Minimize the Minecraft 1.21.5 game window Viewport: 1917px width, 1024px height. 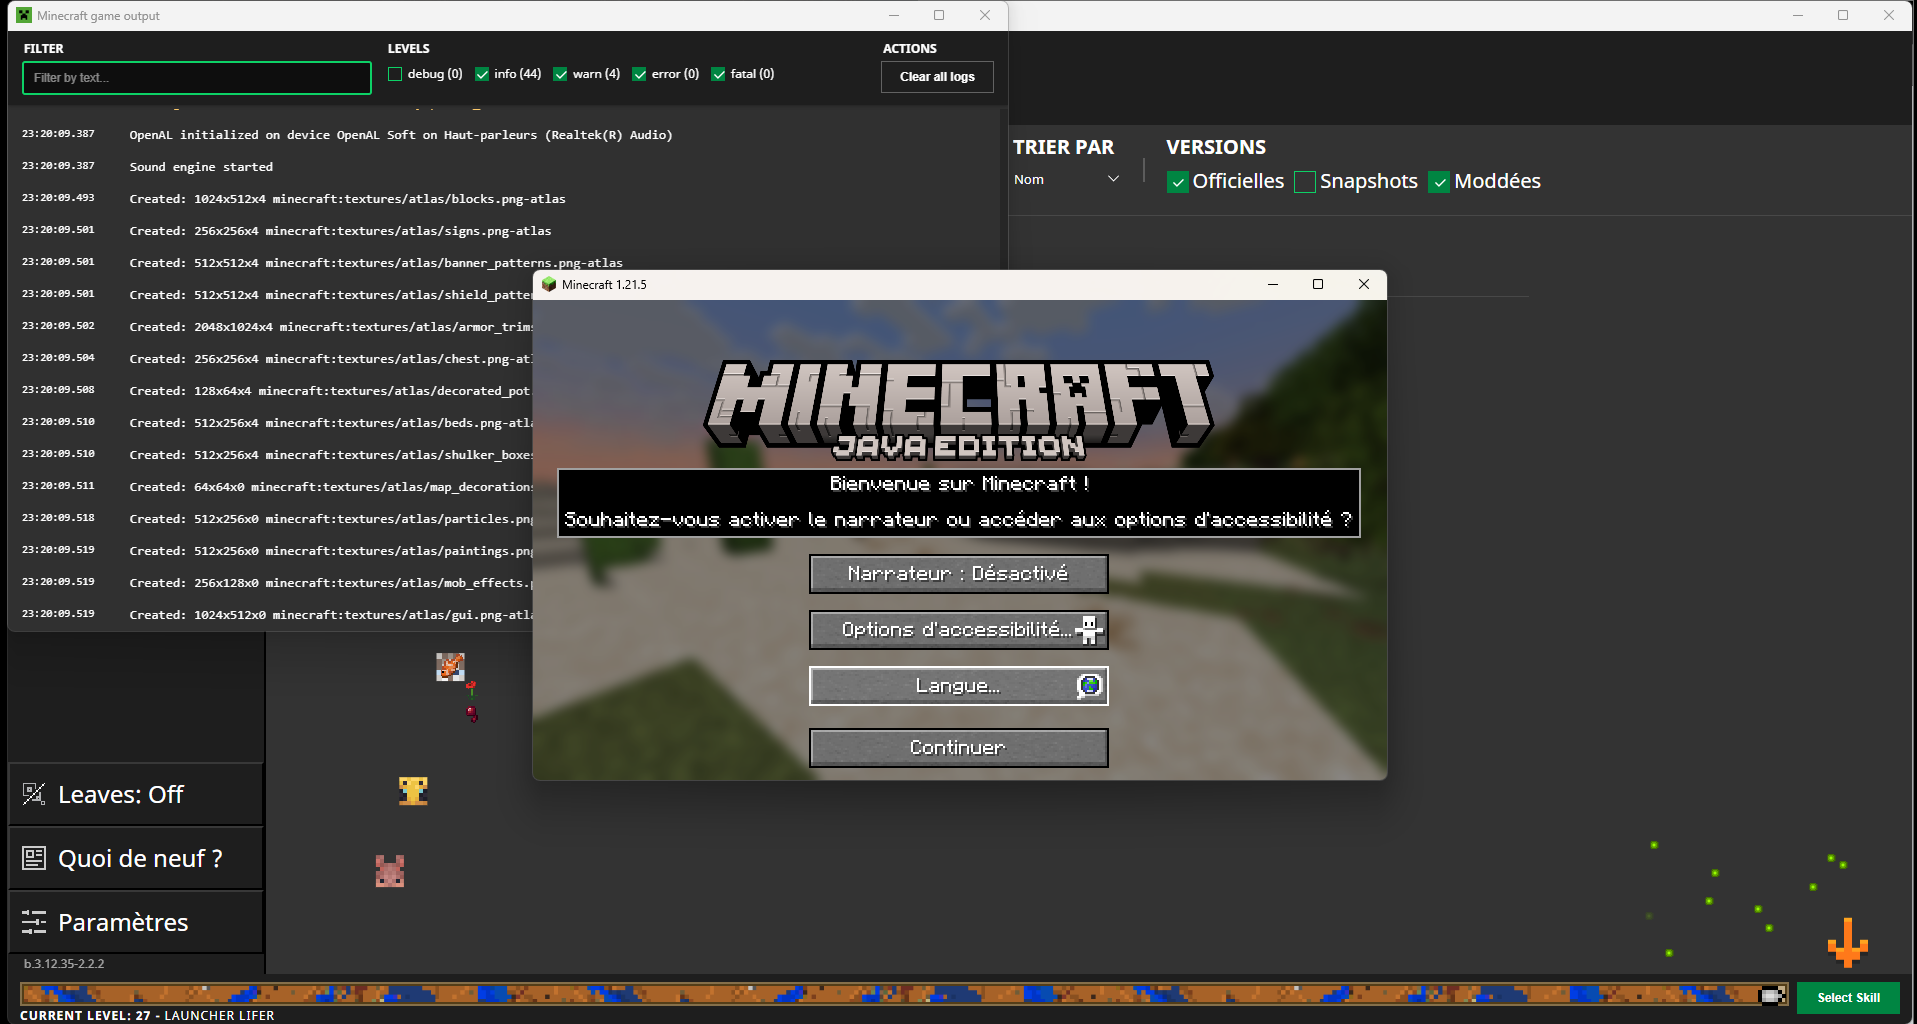(1273, 284)
